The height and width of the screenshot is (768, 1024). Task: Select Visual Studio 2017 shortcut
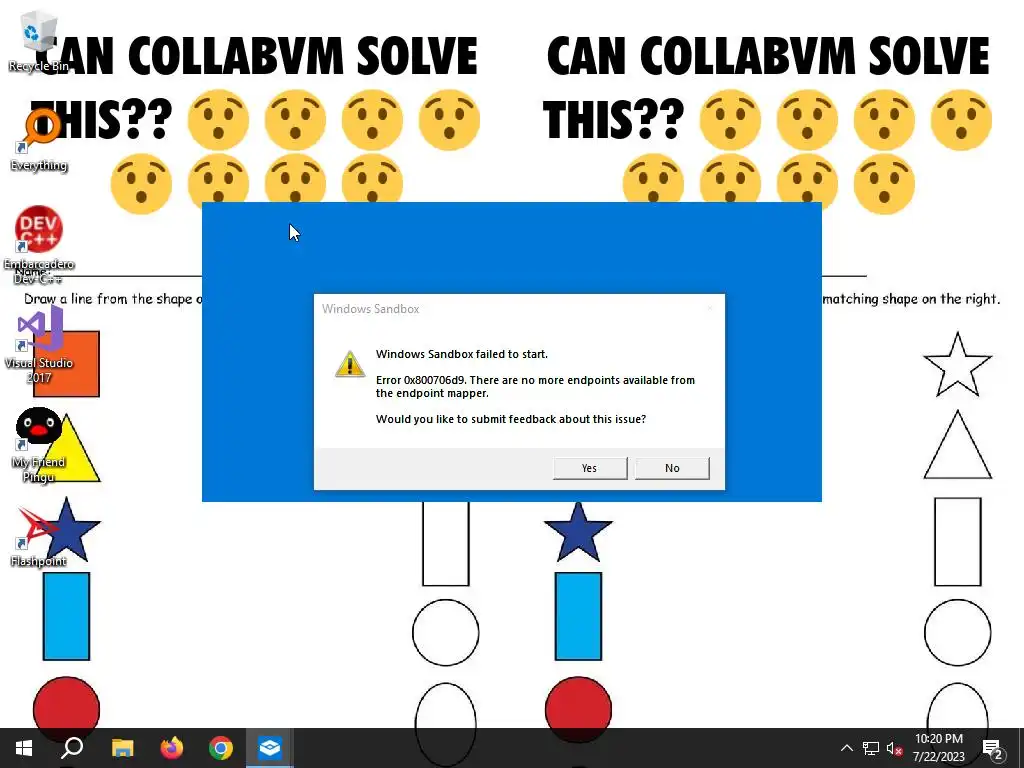(x=39, y=346)
